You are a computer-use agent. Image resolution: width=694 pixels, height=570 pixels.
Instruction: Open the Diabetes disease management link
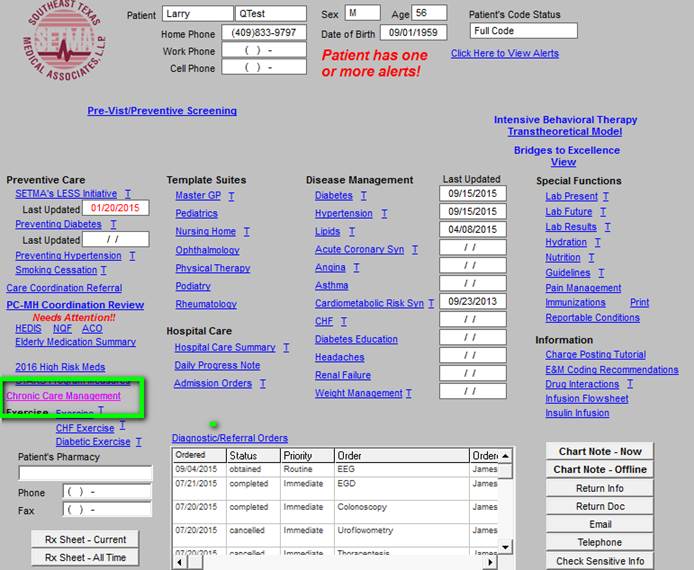click(334, 196)
